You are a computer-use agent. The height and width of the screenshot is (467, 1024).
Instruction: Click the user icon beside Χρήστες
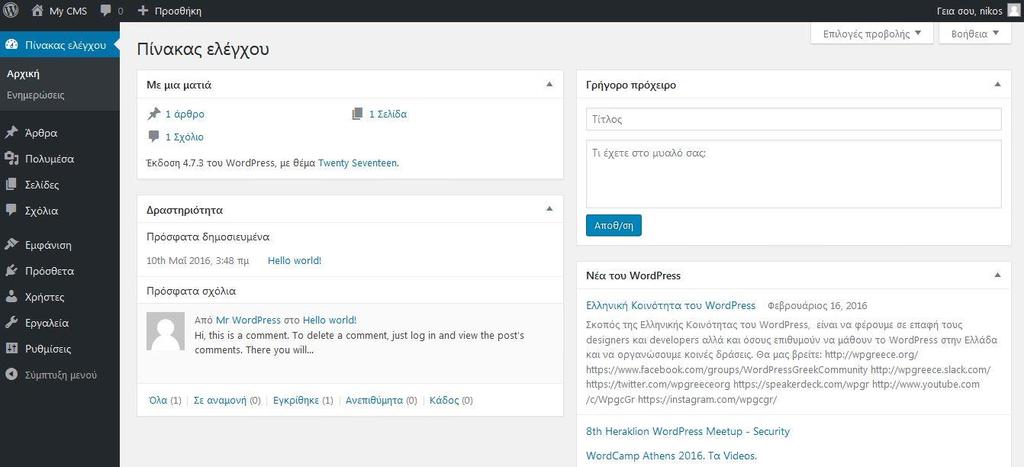10,297
